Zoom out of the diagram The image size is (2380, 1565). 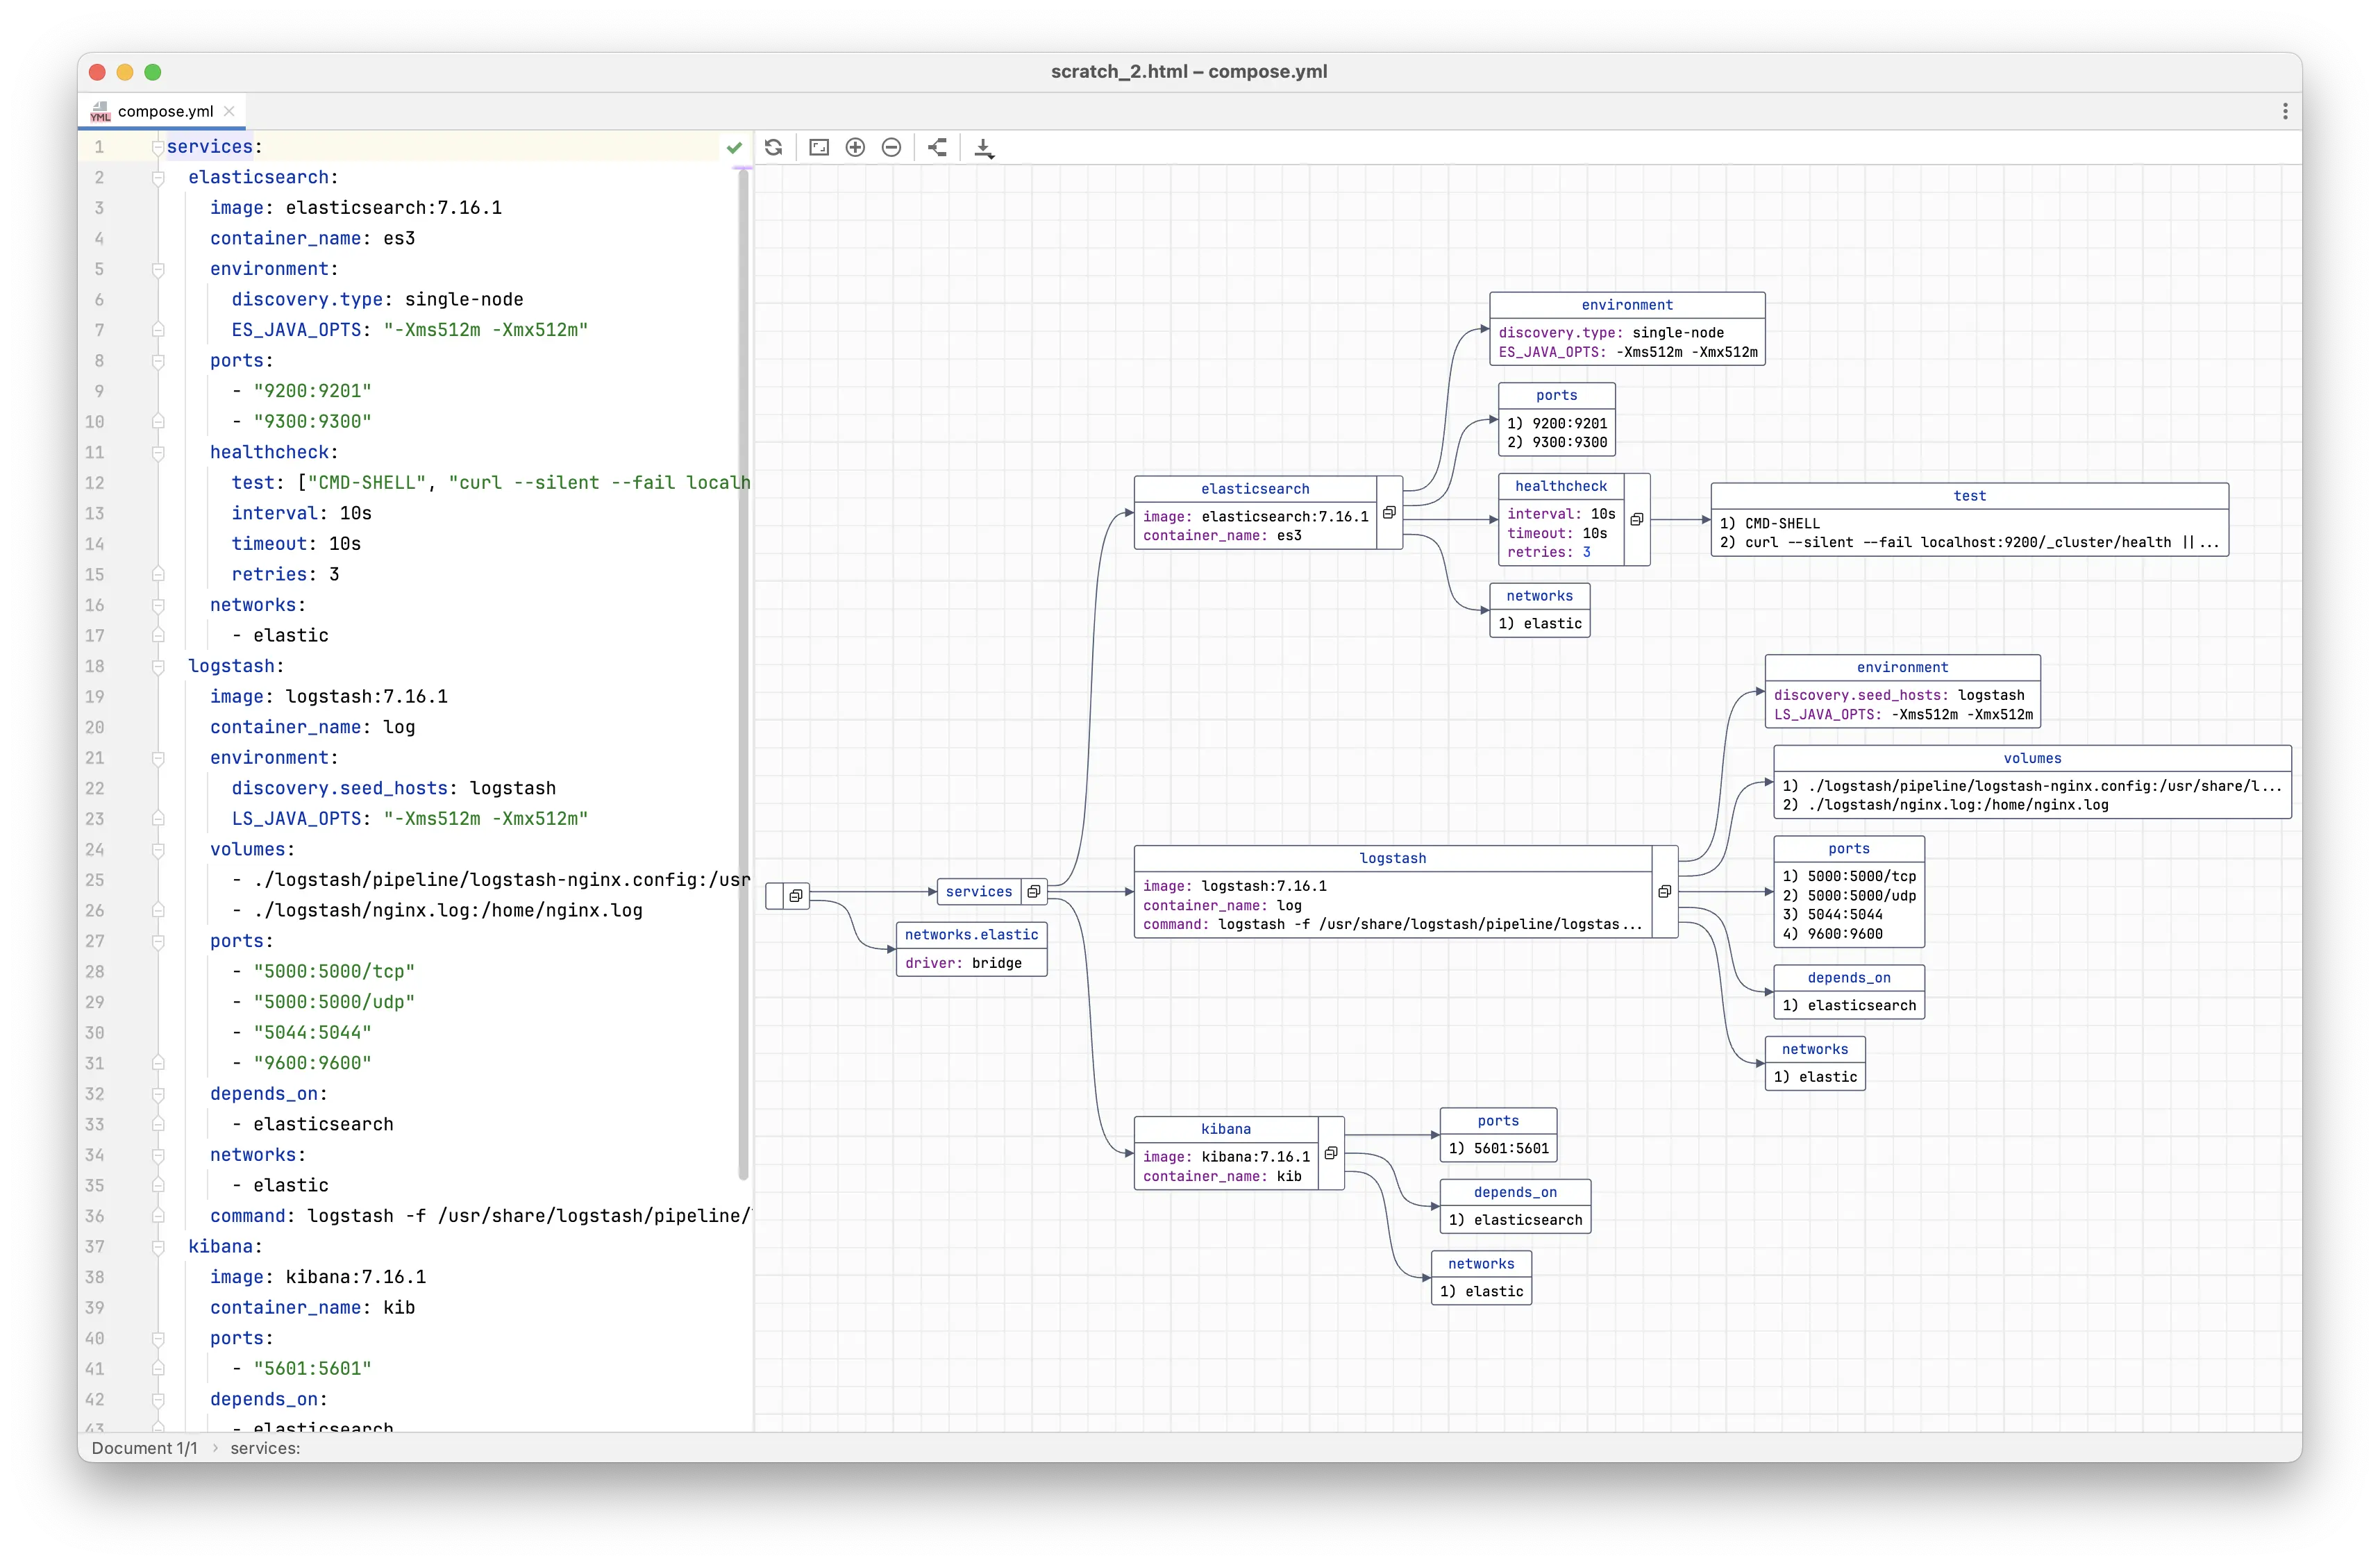tap(891, 148)
